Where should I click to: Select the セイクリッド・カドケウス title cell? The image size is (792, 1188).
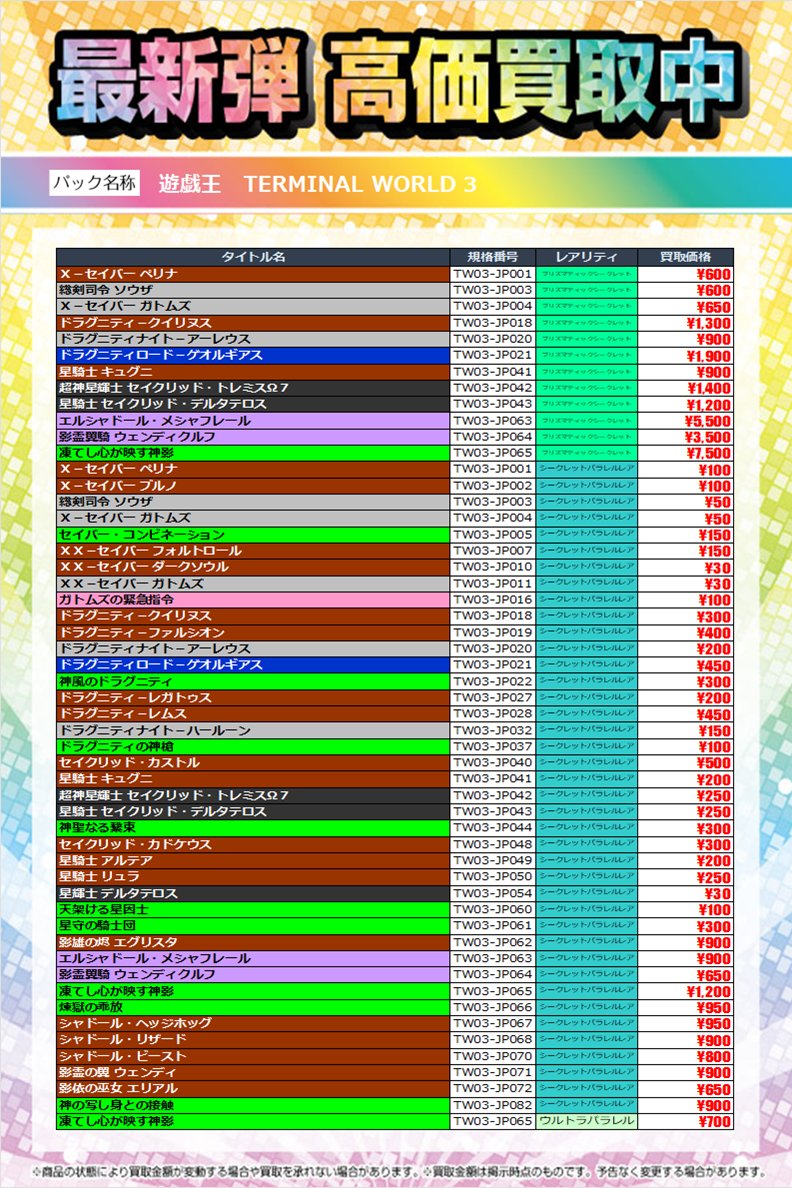pyautogui.click(x=253, y=844)
